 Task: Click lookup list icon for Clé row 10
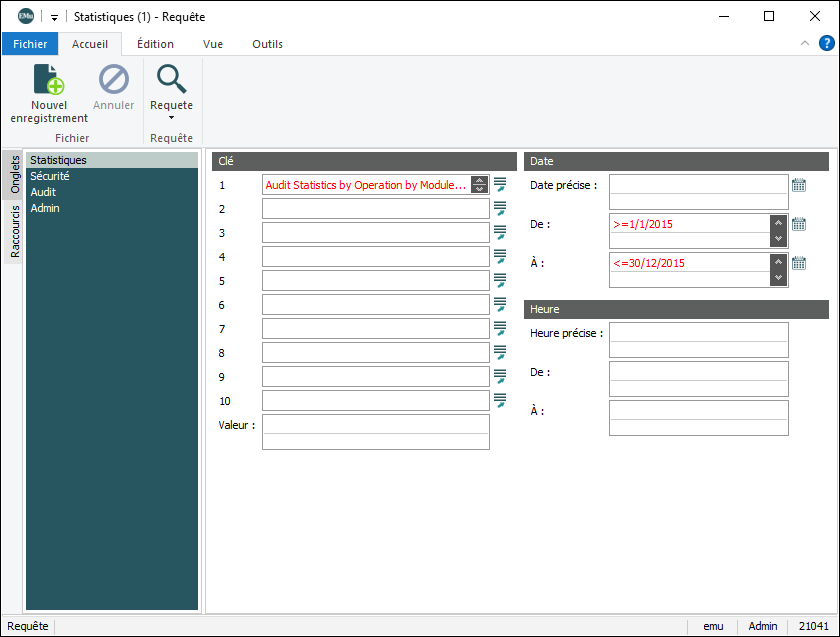(500, 400)
